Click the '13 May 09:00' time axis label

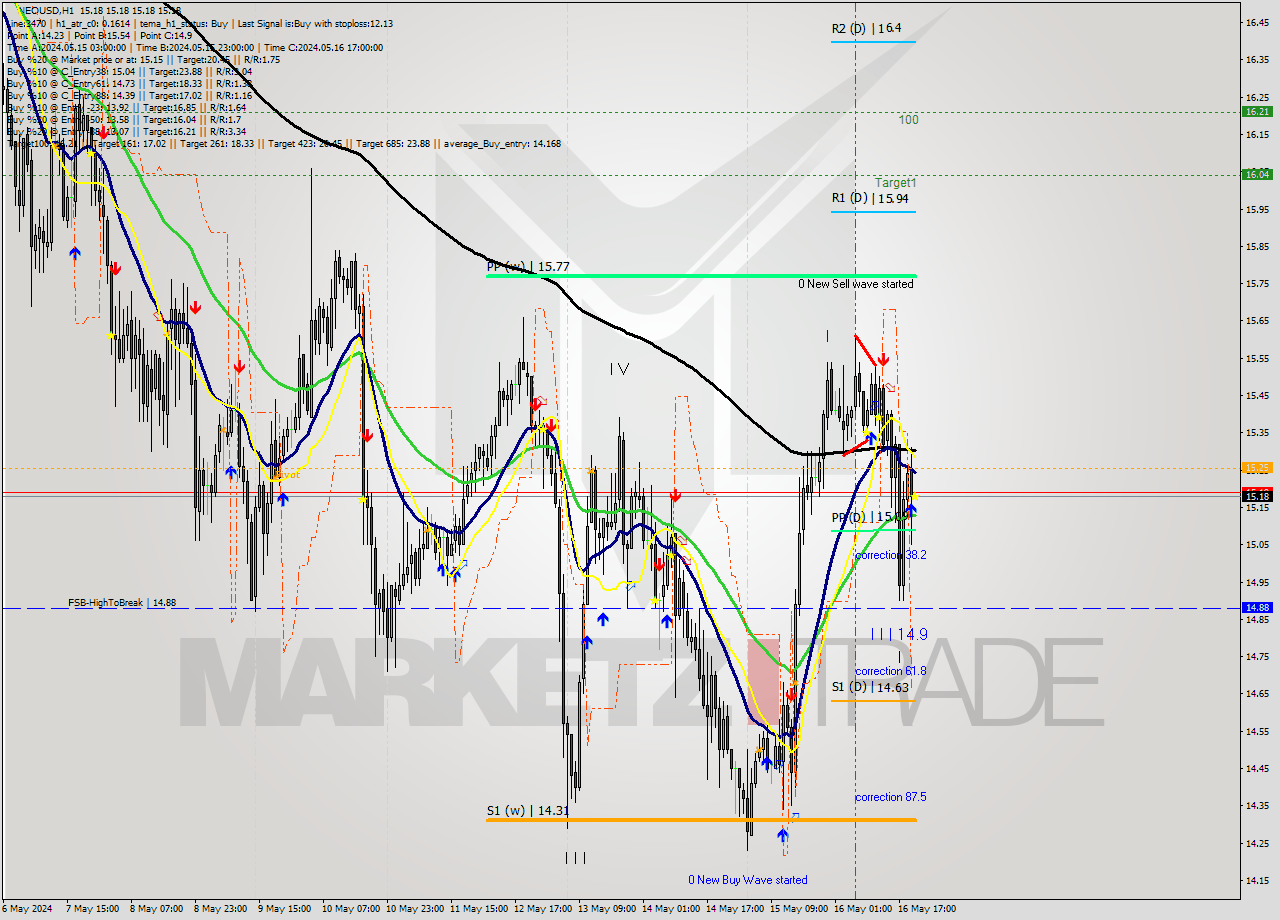coord(608,909)
